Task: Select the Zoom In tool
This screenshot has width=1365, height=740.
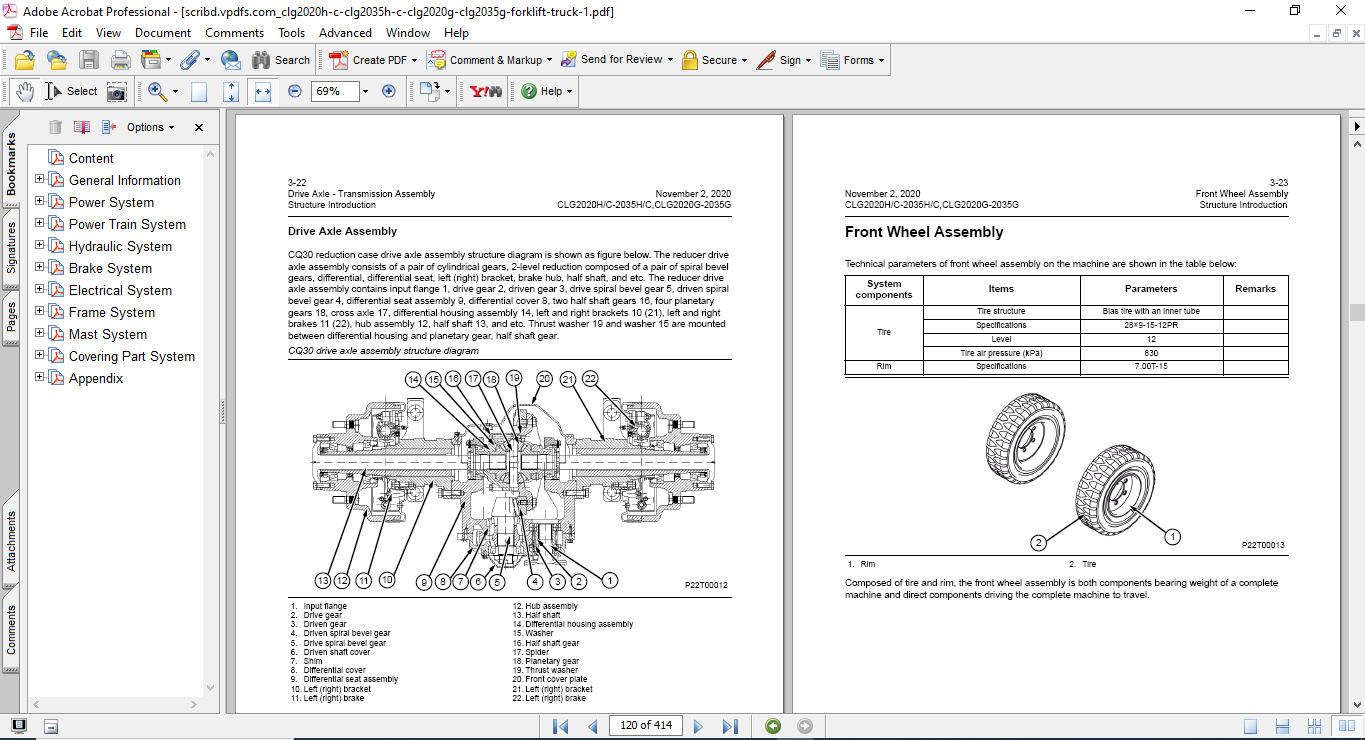Action: click(x=155, y=91)
